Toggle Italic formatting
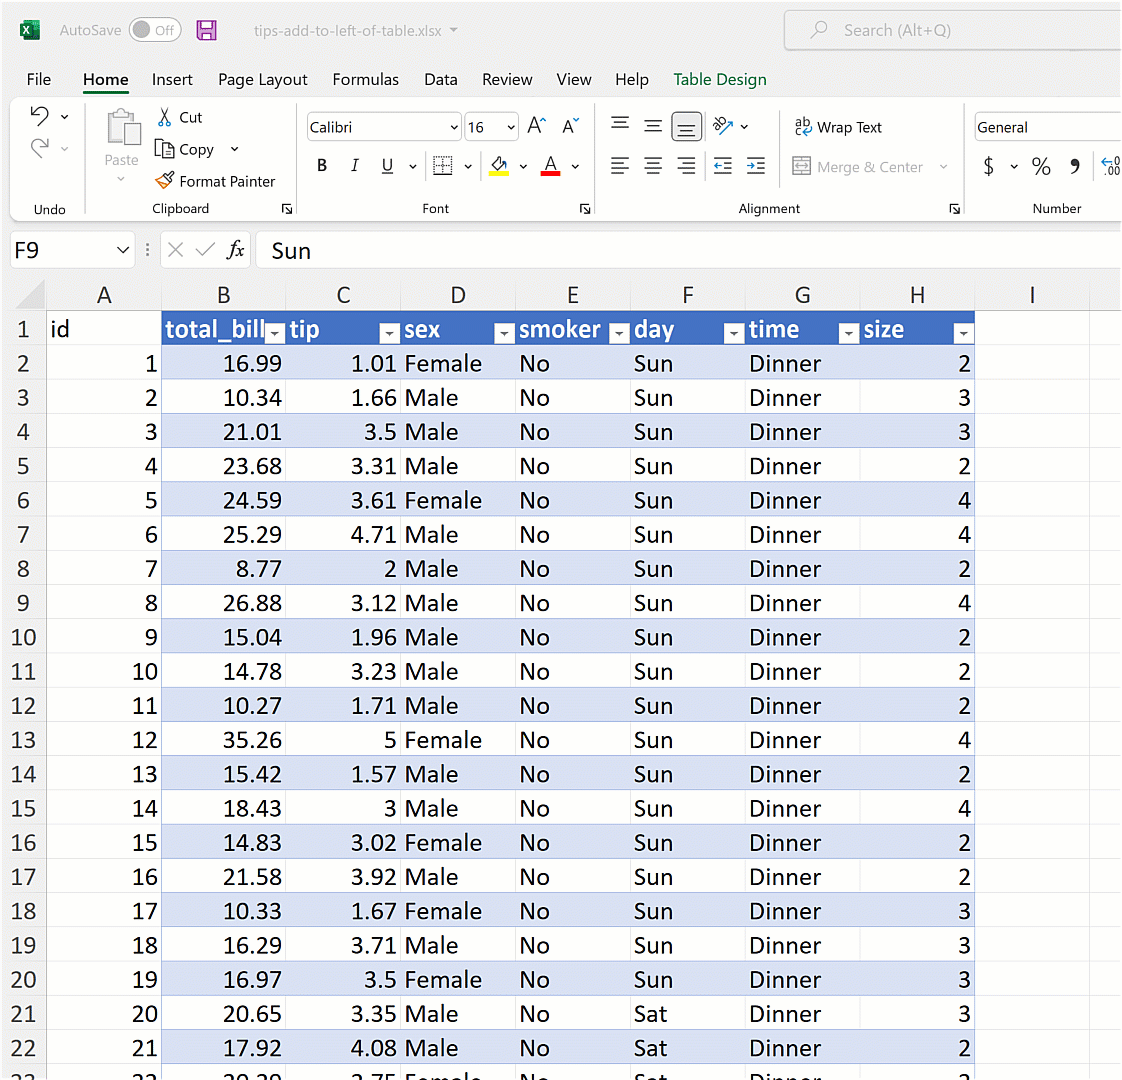Screen dimensions: 1122x1080 [x=354, y=165]
